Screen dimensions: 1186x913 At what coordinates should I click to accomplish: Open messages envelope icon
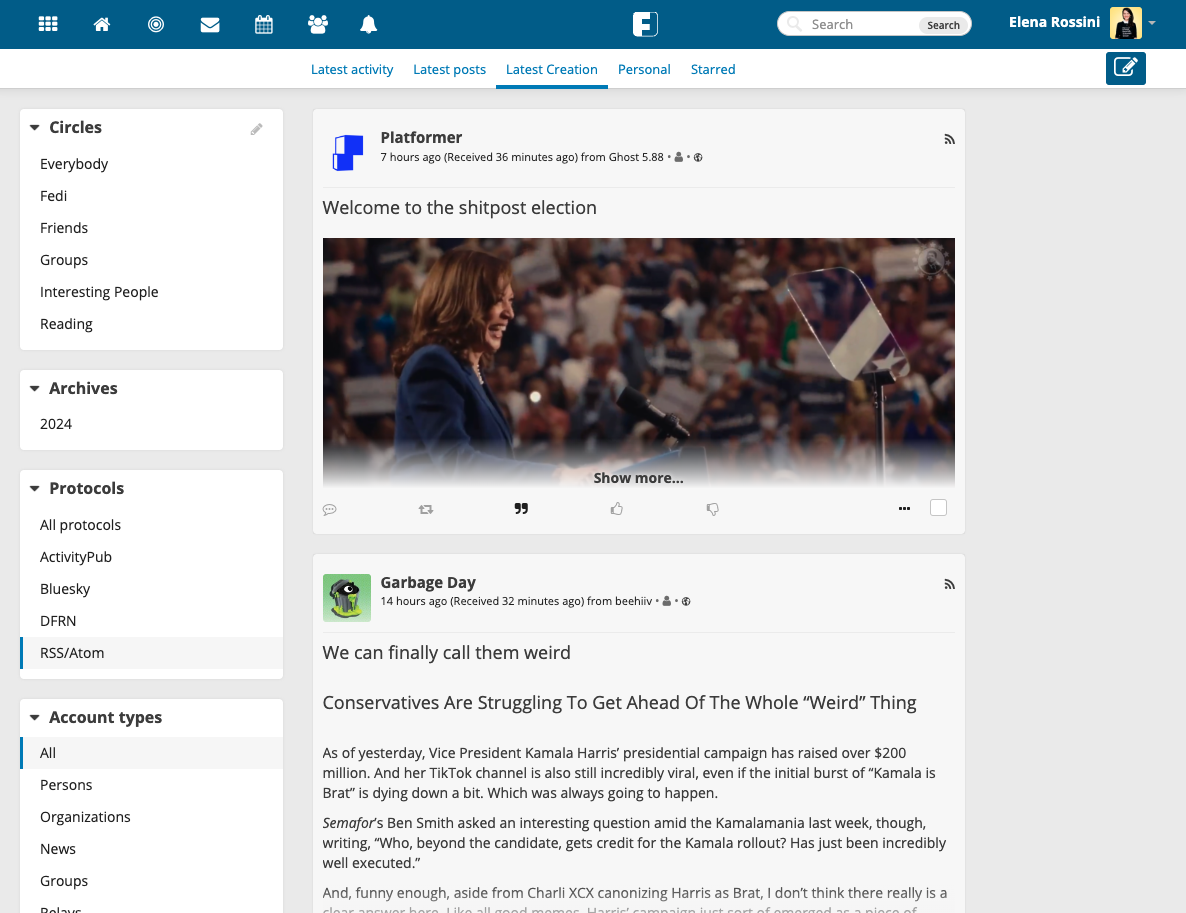[210, 24]
